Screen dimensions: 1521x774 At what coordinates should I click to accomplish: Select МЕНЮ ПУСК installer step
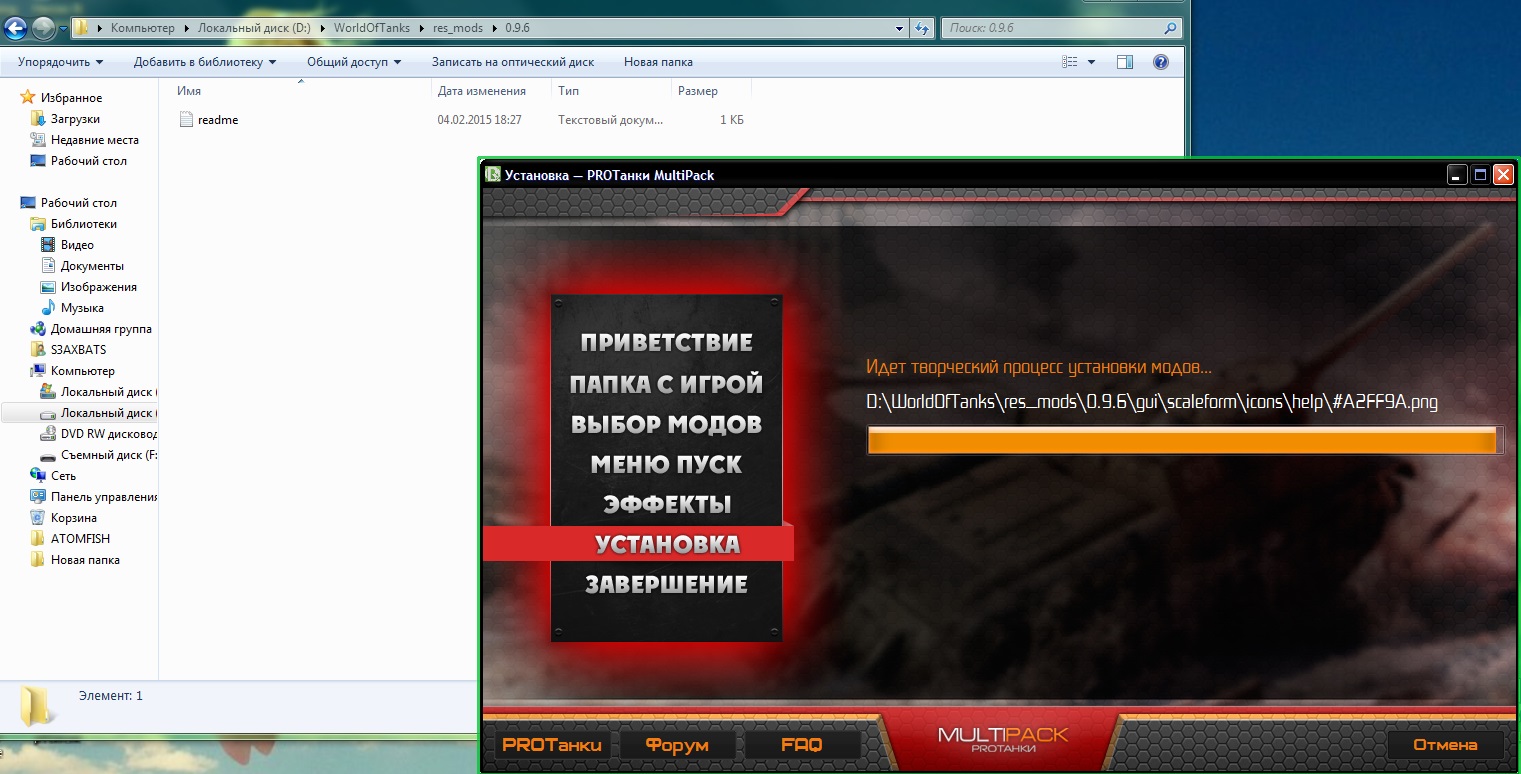666,464
